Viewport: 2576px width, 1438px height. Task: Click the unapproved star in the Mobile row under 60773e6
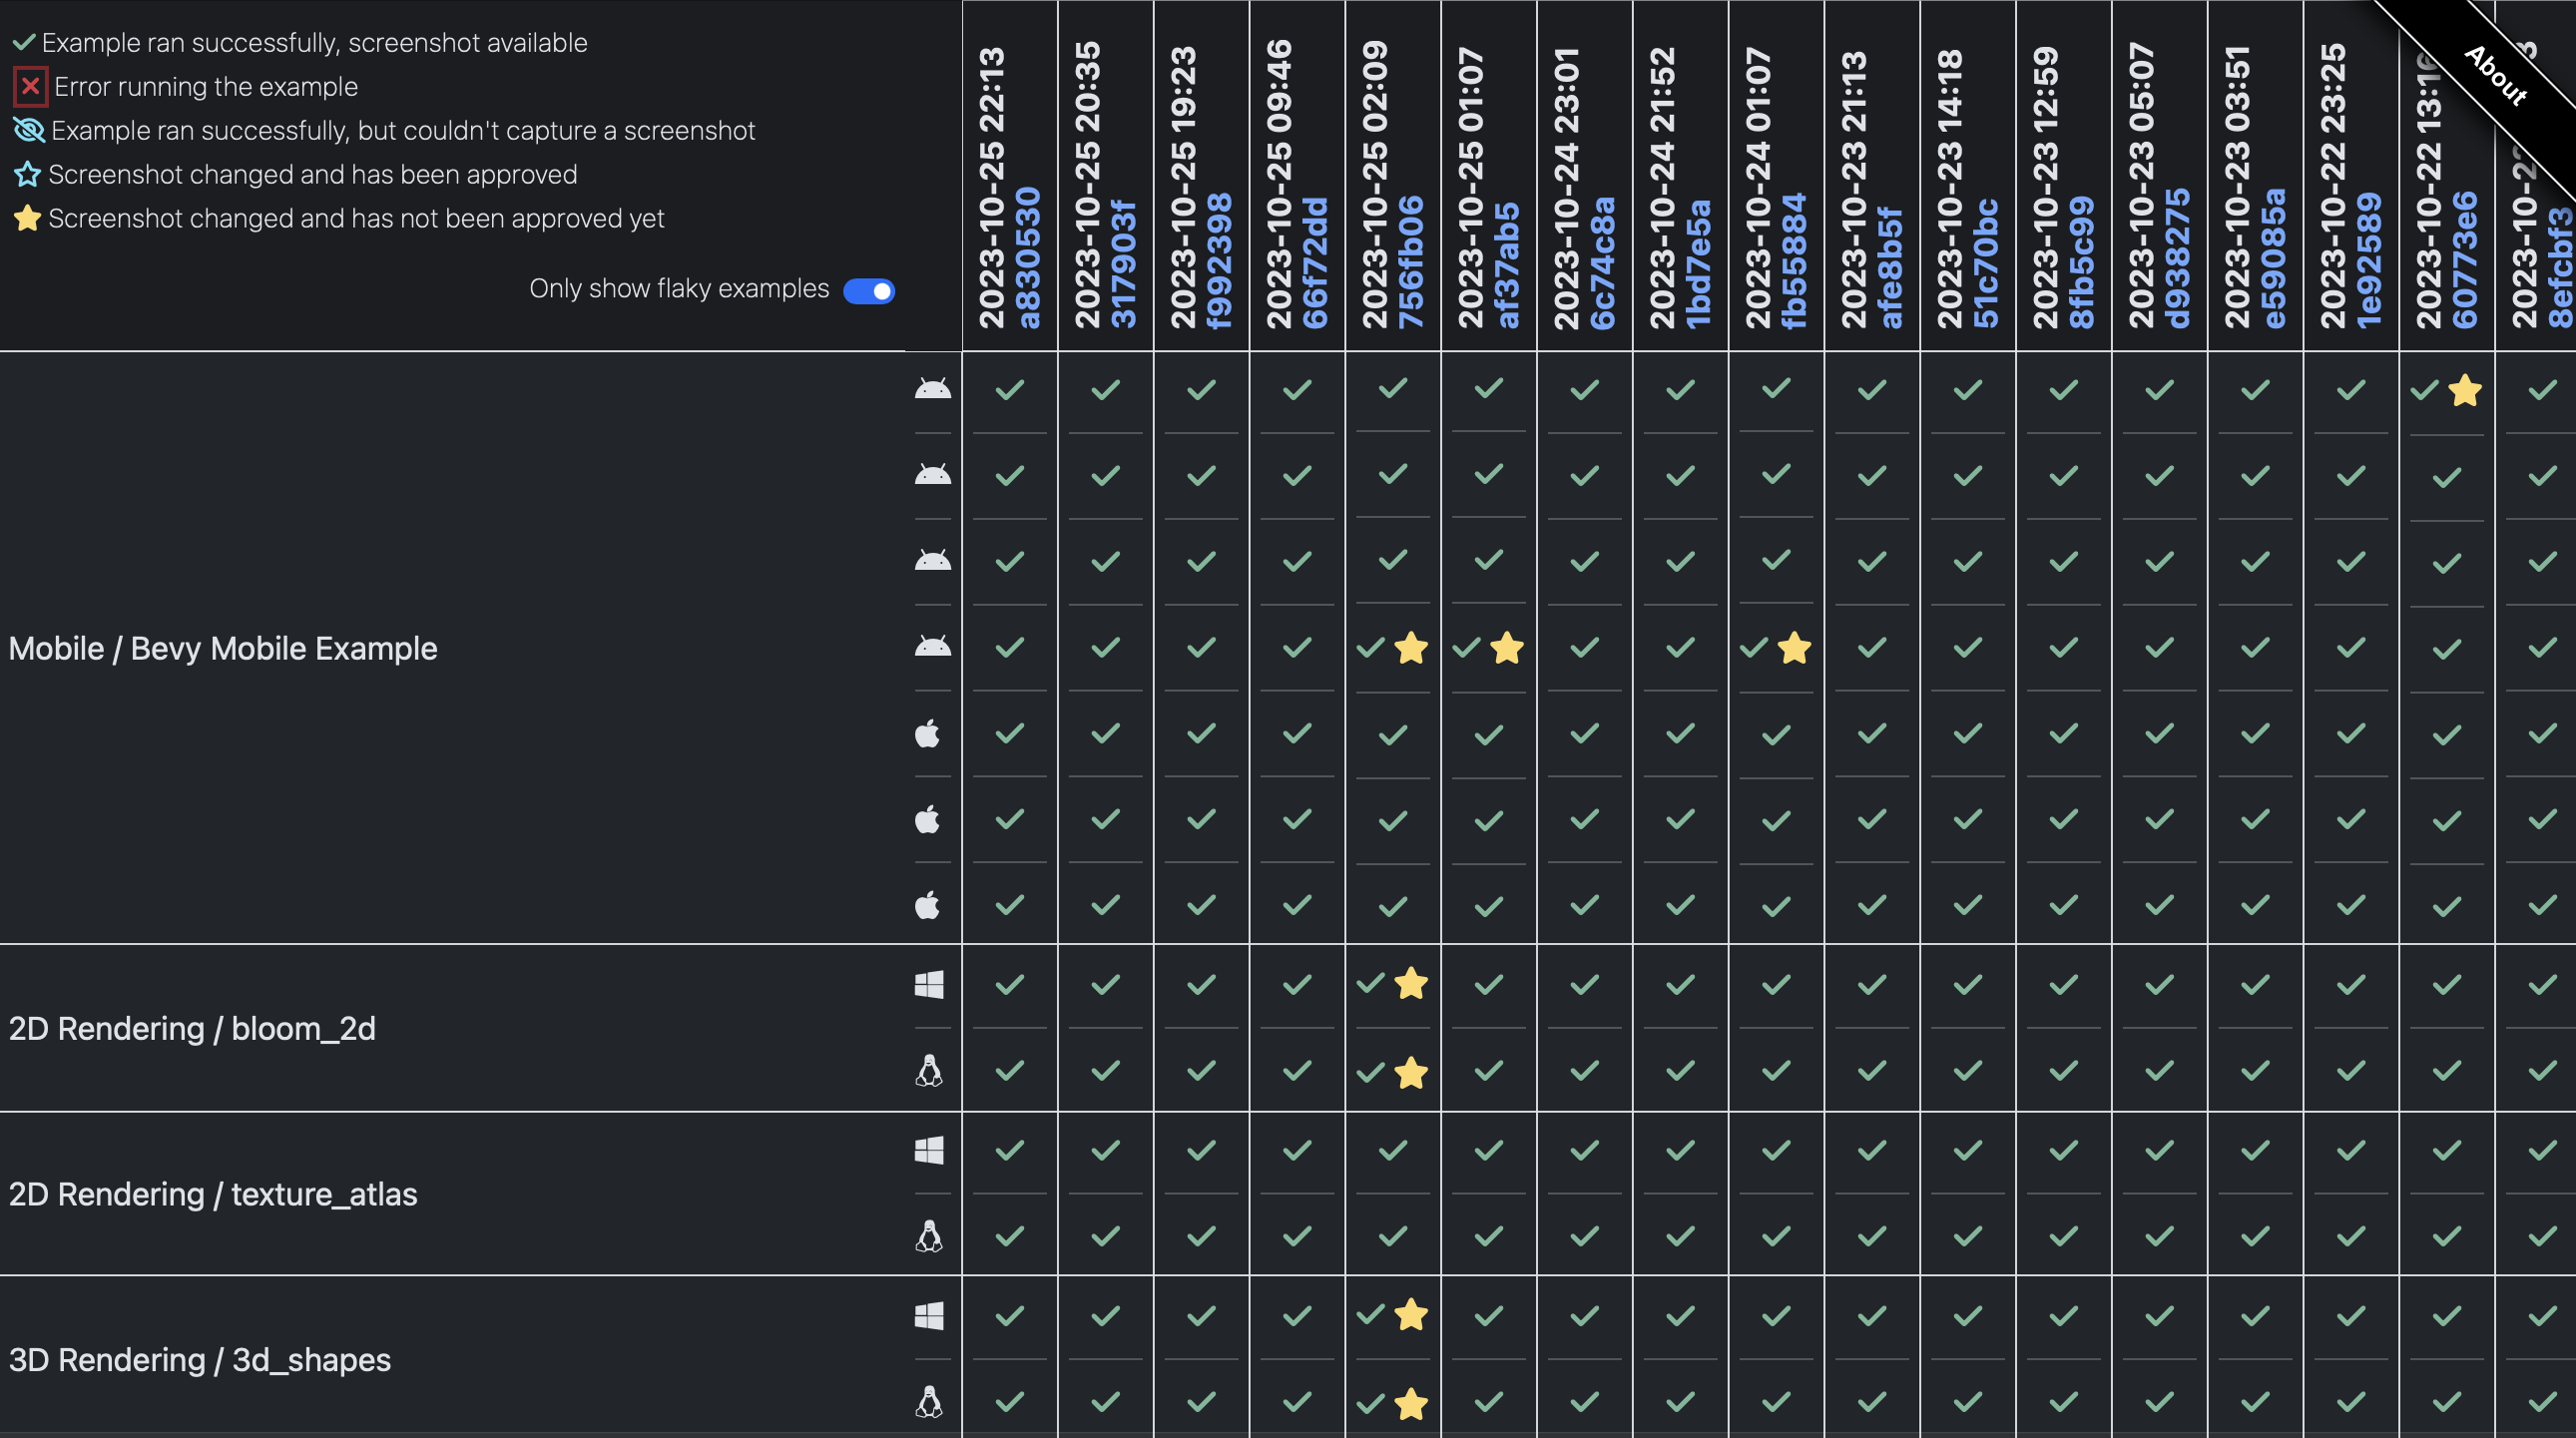click(2465, 390)
